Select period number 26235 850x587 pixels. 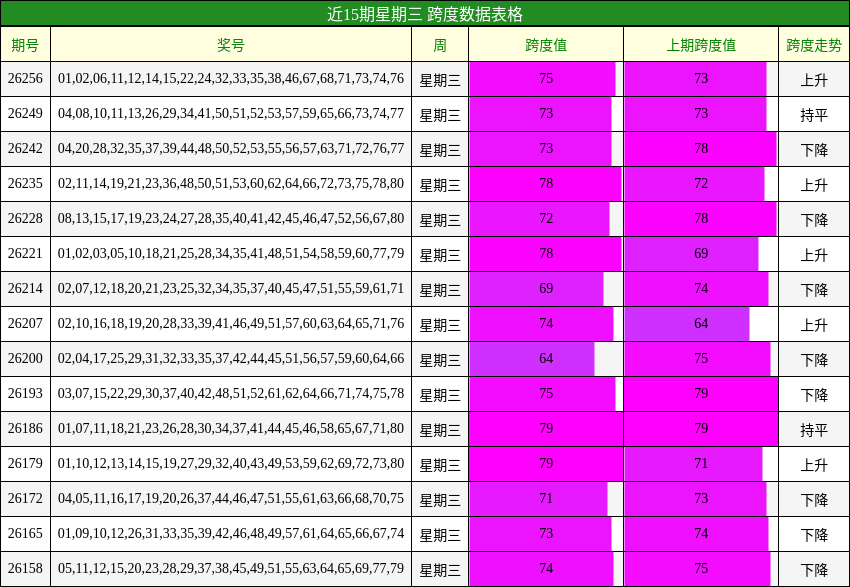tap(25, 184)
